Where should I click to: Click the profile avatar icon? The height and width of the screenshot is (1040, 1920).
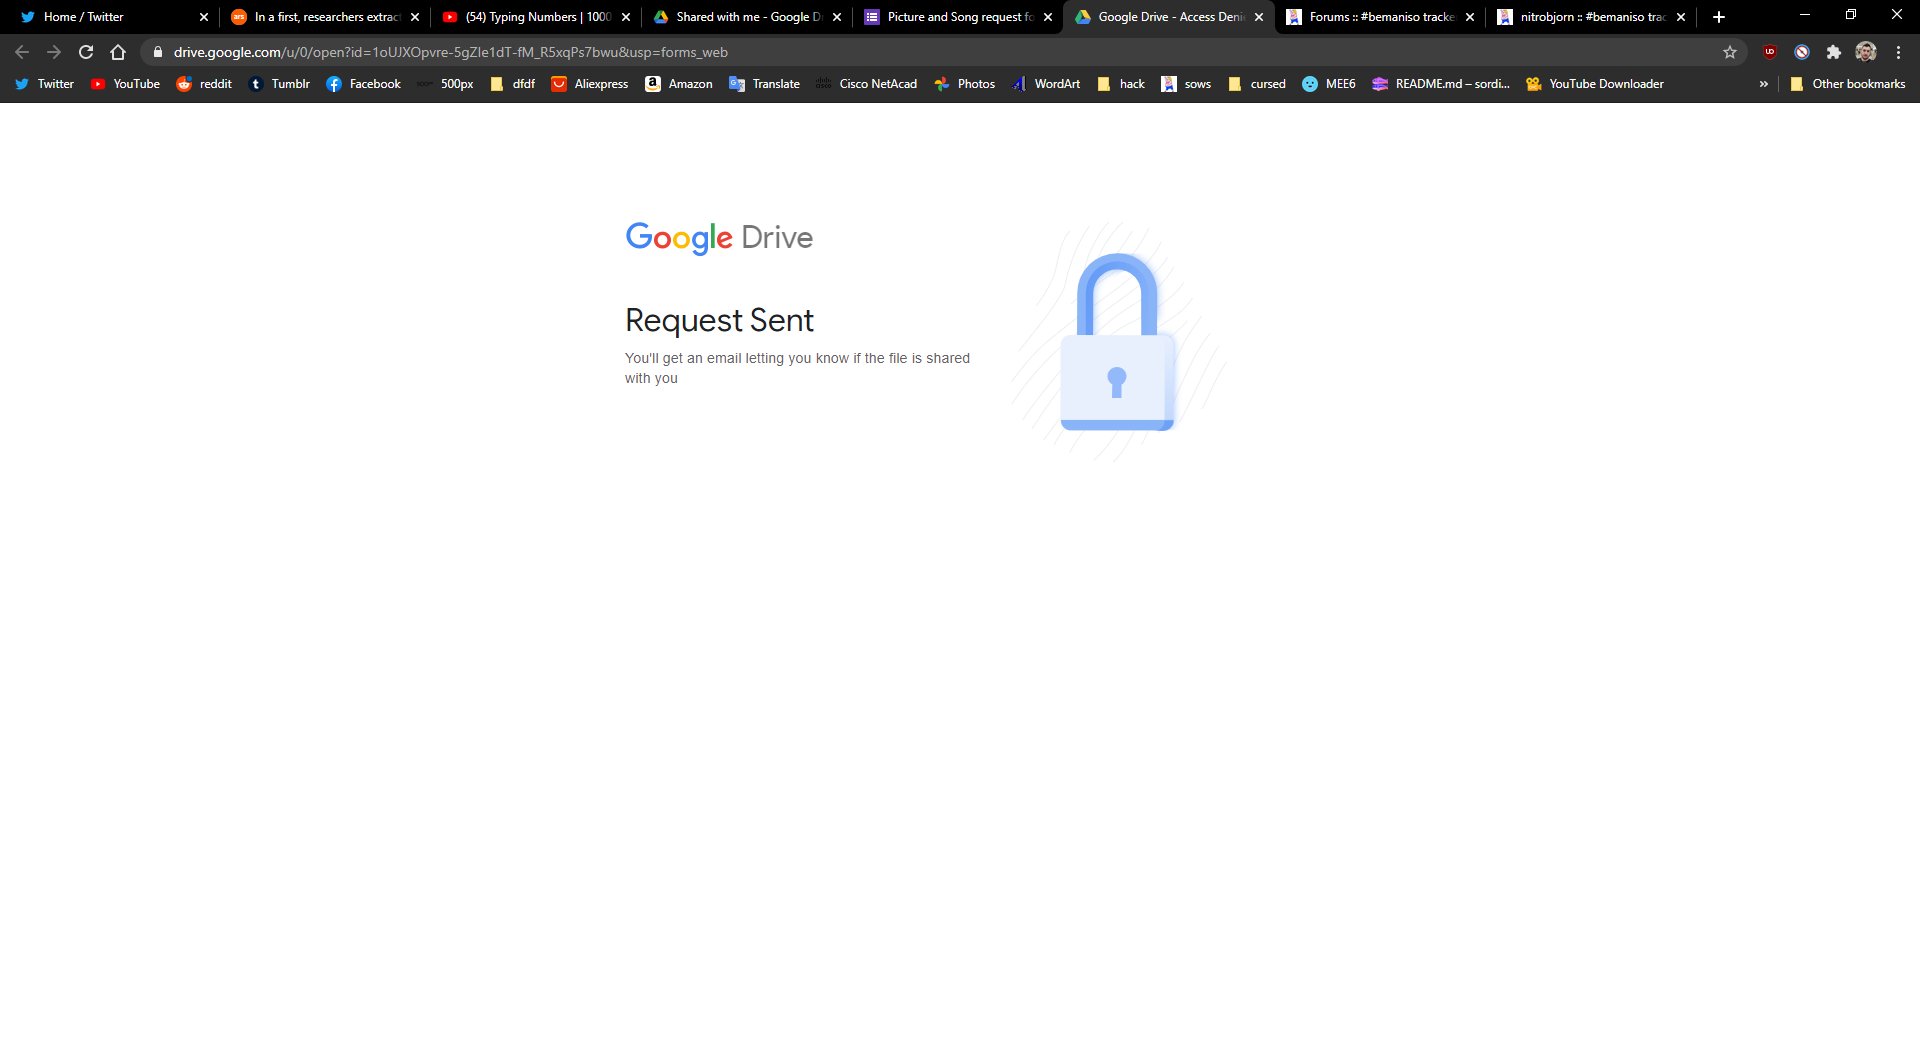point(1865,52)
